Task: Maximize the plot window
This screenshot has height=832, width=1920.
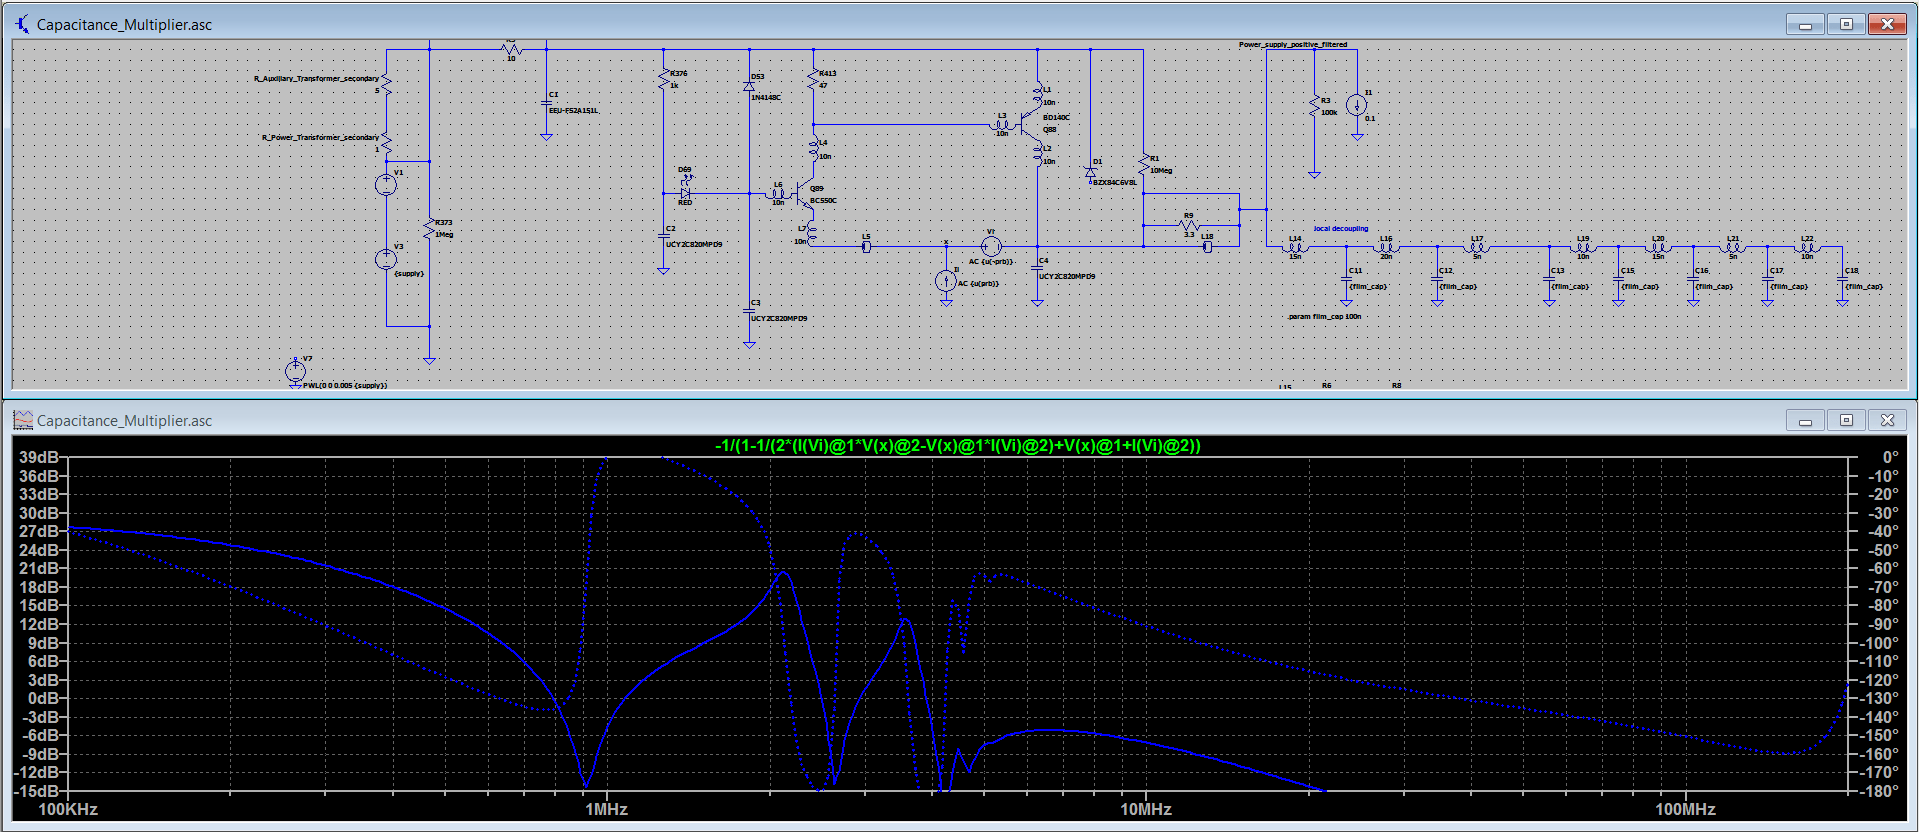Action: tap(1846, 420)
